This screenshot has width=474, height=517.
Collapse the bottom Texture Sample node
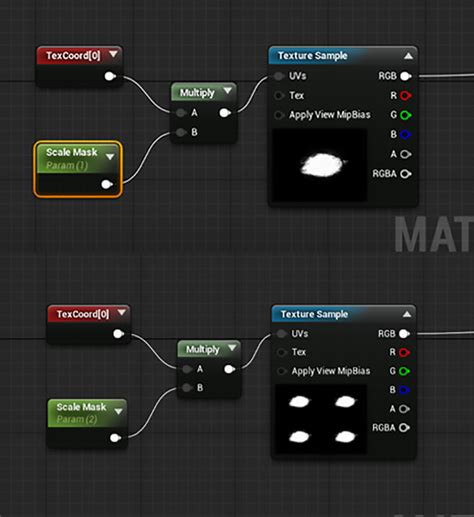coord(407,314)
